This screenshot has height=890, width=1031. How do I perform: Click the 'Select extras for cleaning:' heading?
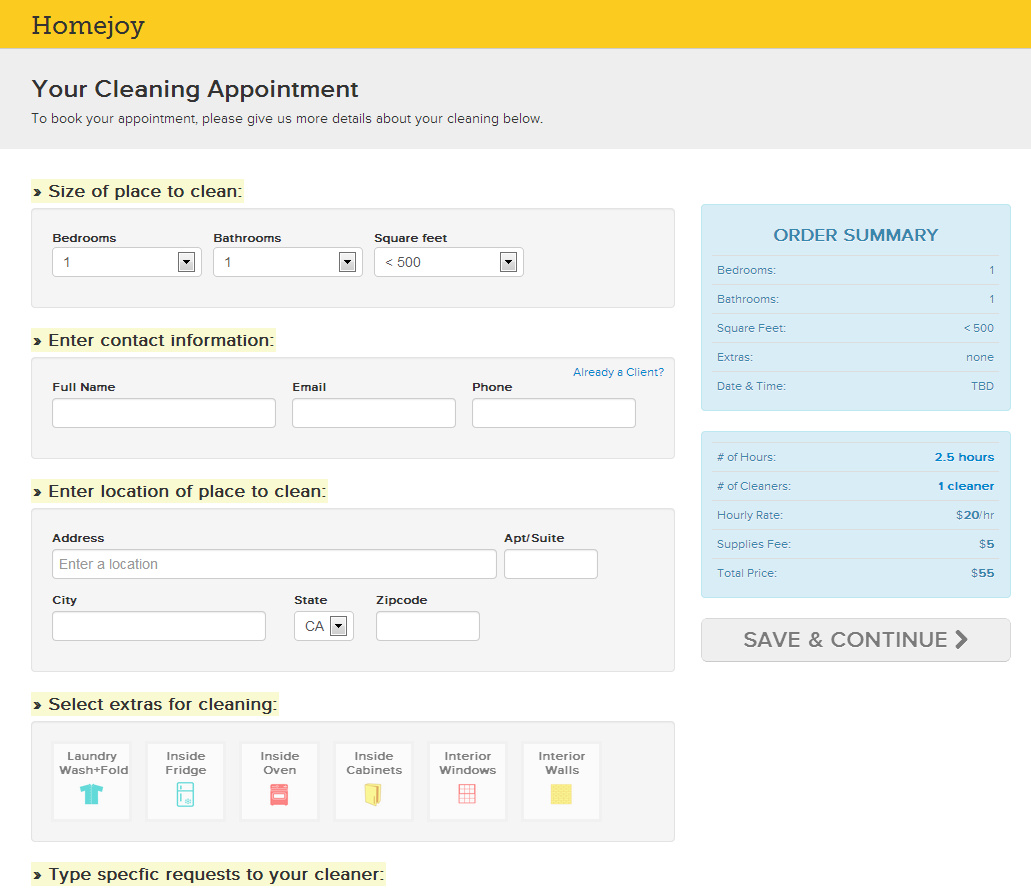click(162, 705)
